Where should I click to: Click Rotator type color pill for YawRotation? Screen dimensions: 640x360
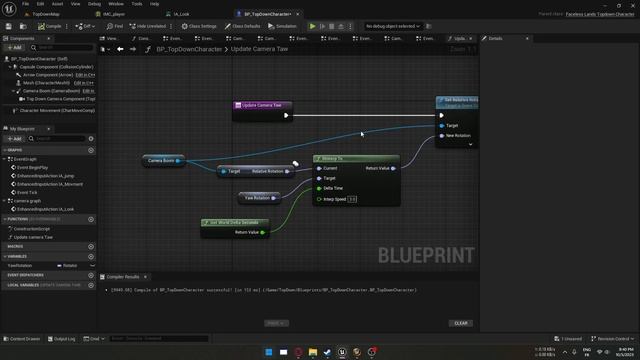coord(59,266)
